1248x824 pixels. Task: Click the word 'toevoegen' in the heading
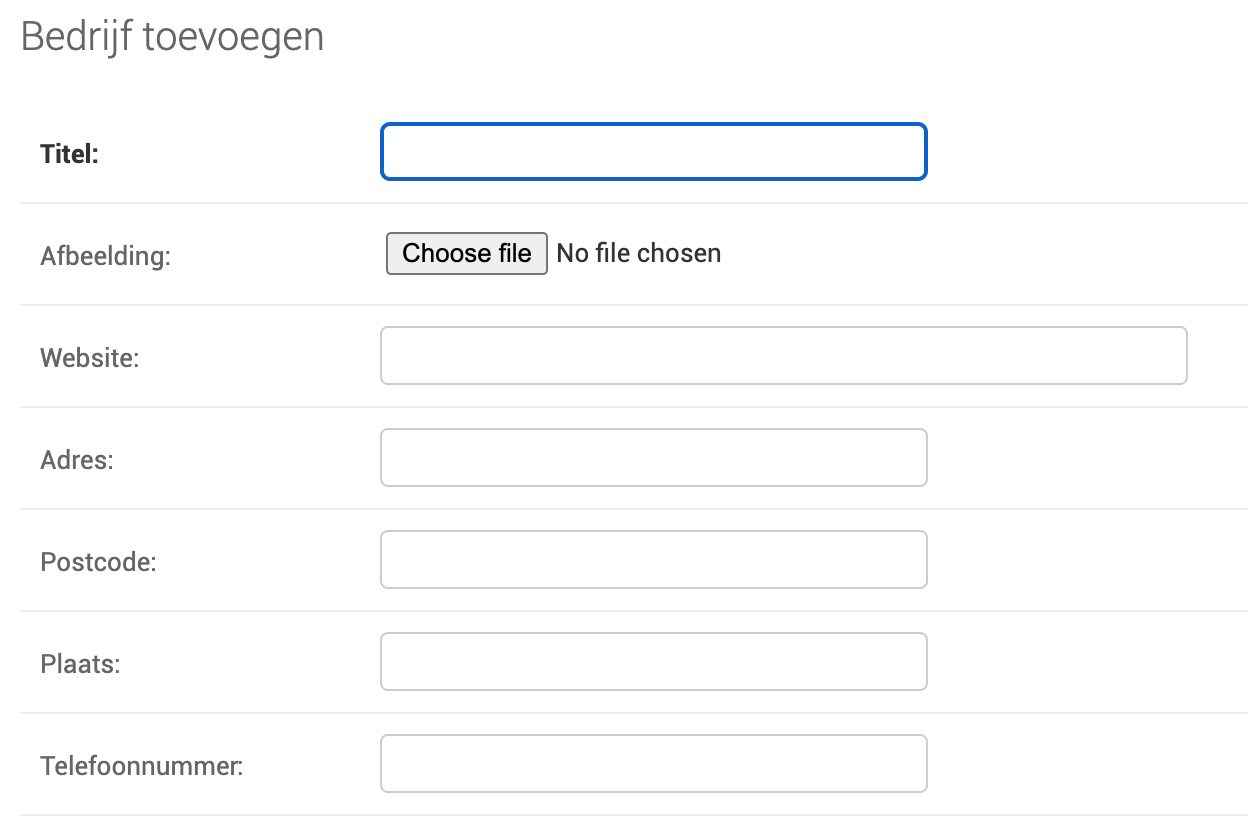[234, 37]
